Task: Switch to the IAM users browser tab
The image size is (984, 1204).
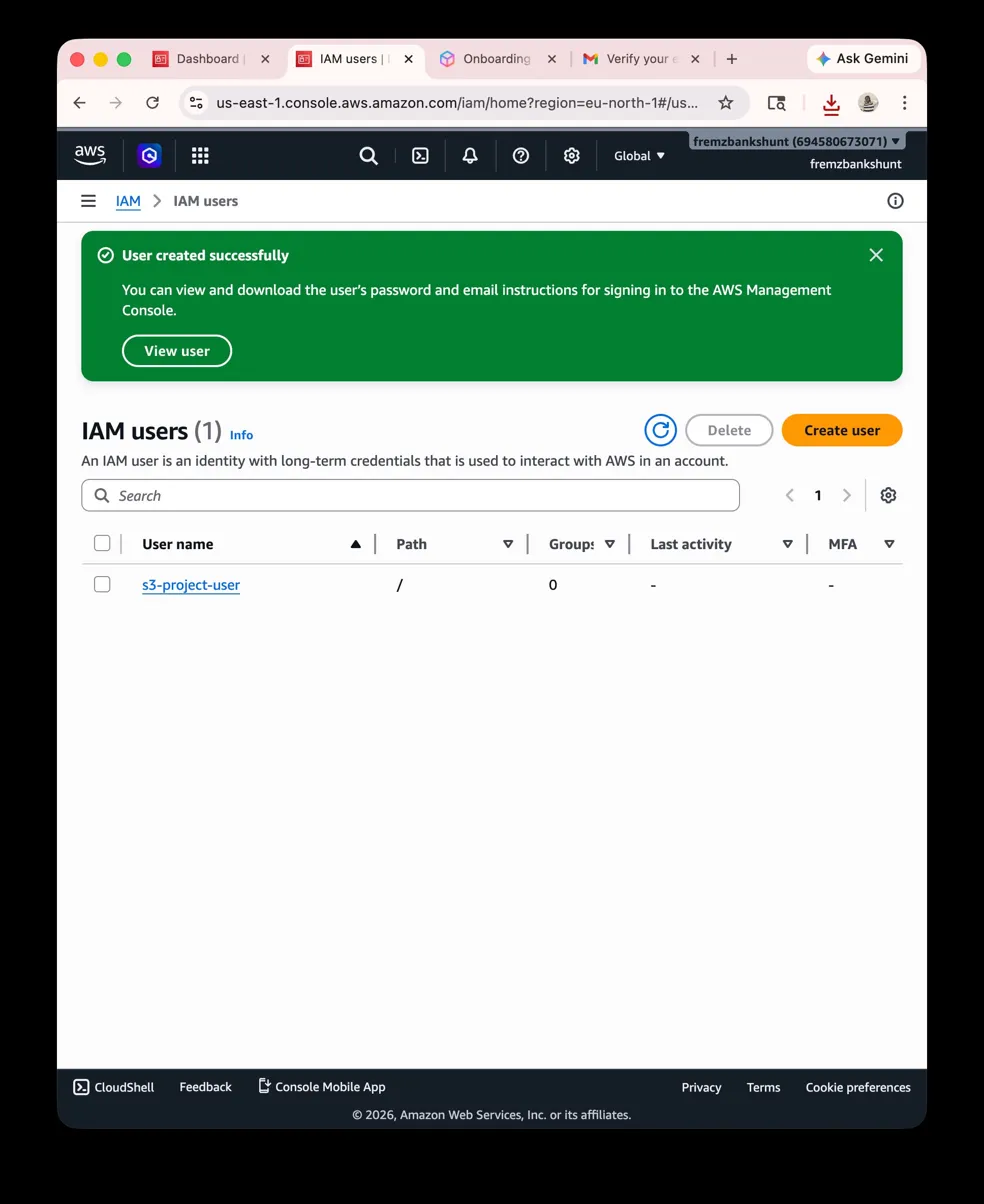Action: click(356, 59)
